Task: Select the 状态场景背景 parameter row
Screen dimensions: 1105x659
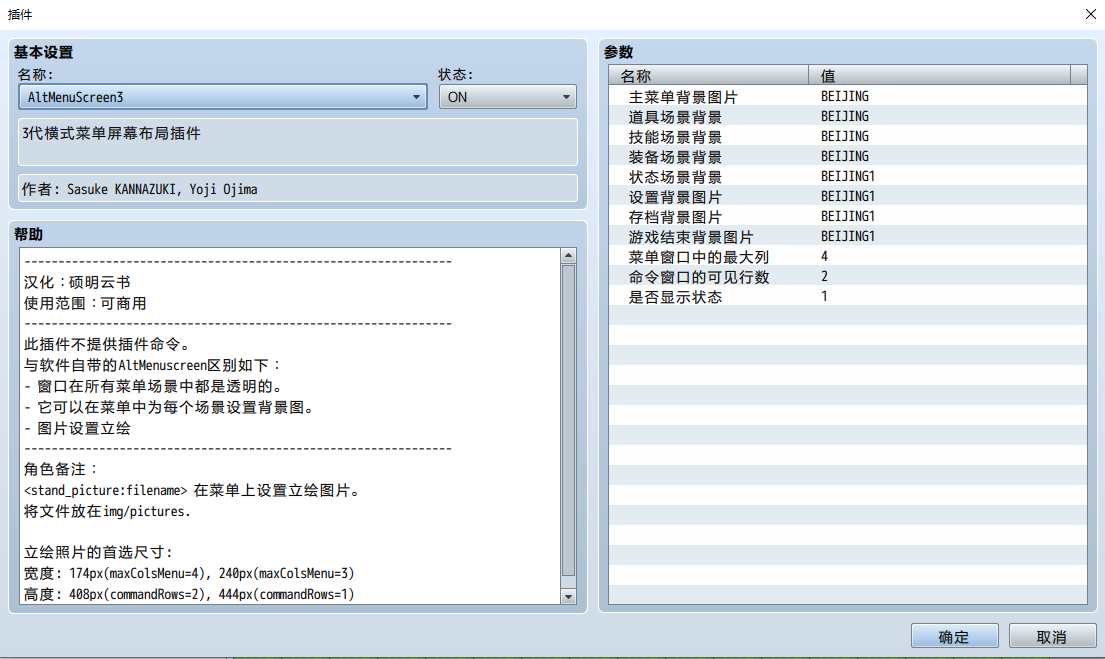Action: (x=848, y=176)
